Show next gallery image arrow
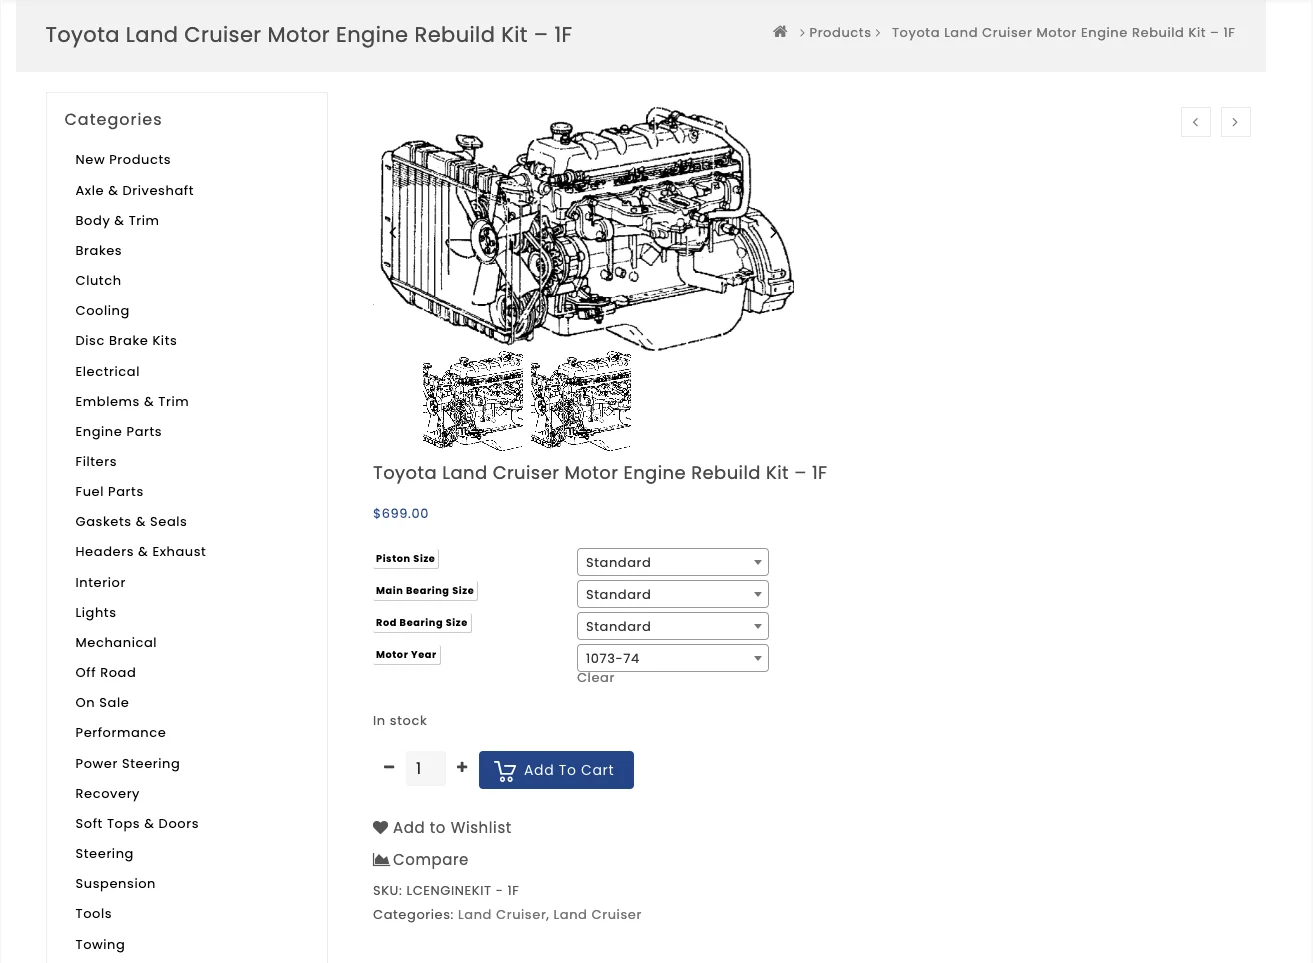 tap(774, 232)
